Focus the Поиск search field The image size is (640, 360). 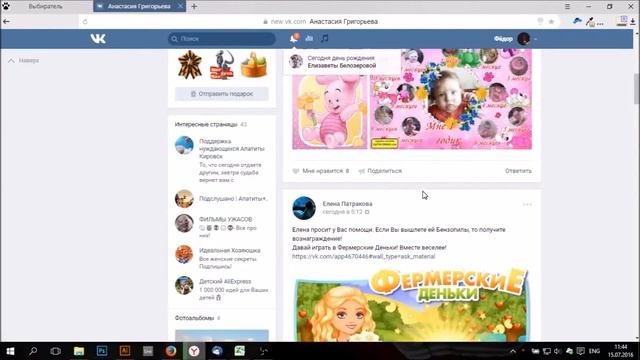[222, 39]
